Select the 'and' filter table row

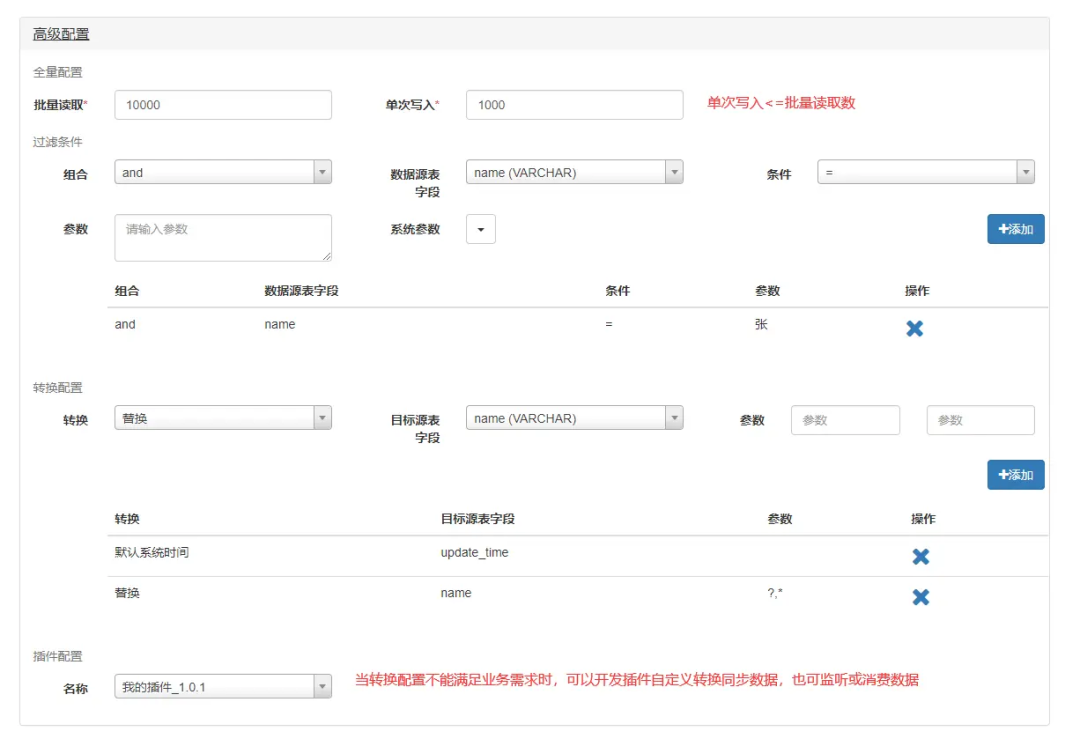click(400, 325)
